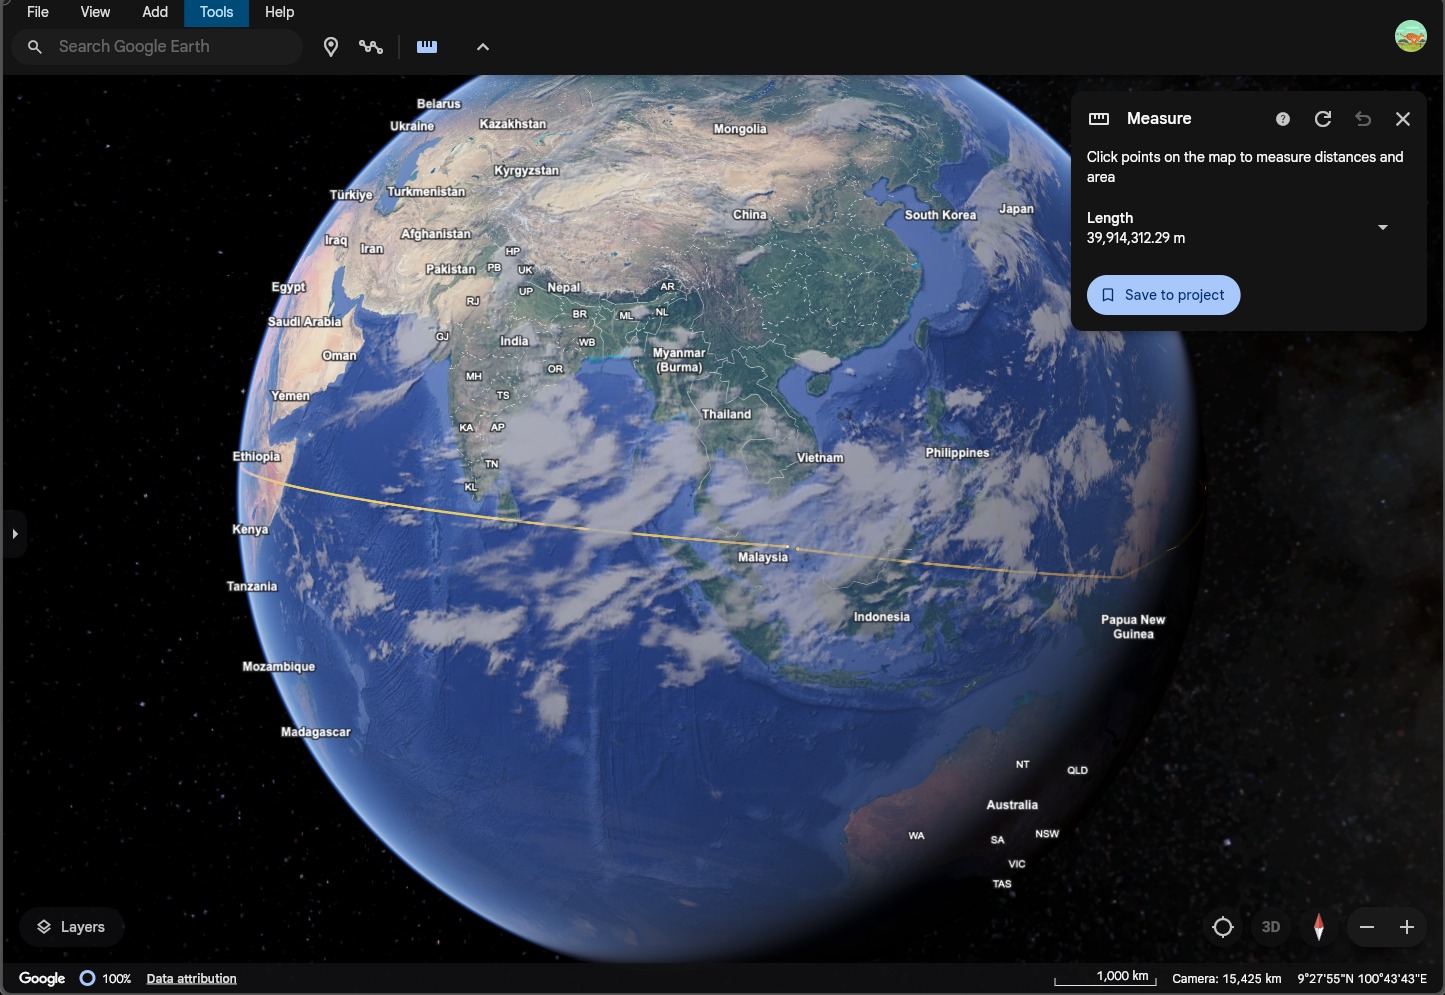Open the Layers button
Viewport: 1445px width, 995px height.
coord(71,927)
